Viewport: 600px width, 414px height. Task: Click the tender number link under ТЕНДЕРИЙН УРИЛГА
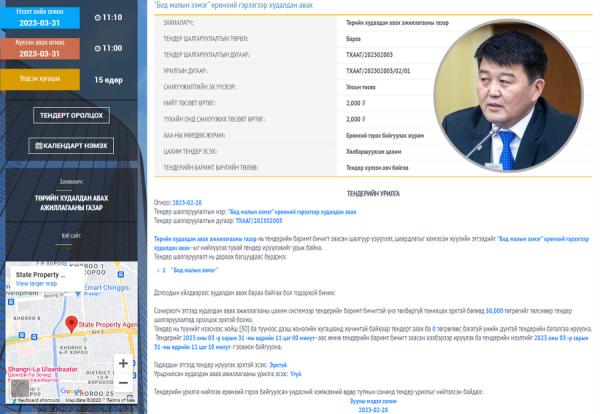tap(259, 221)
